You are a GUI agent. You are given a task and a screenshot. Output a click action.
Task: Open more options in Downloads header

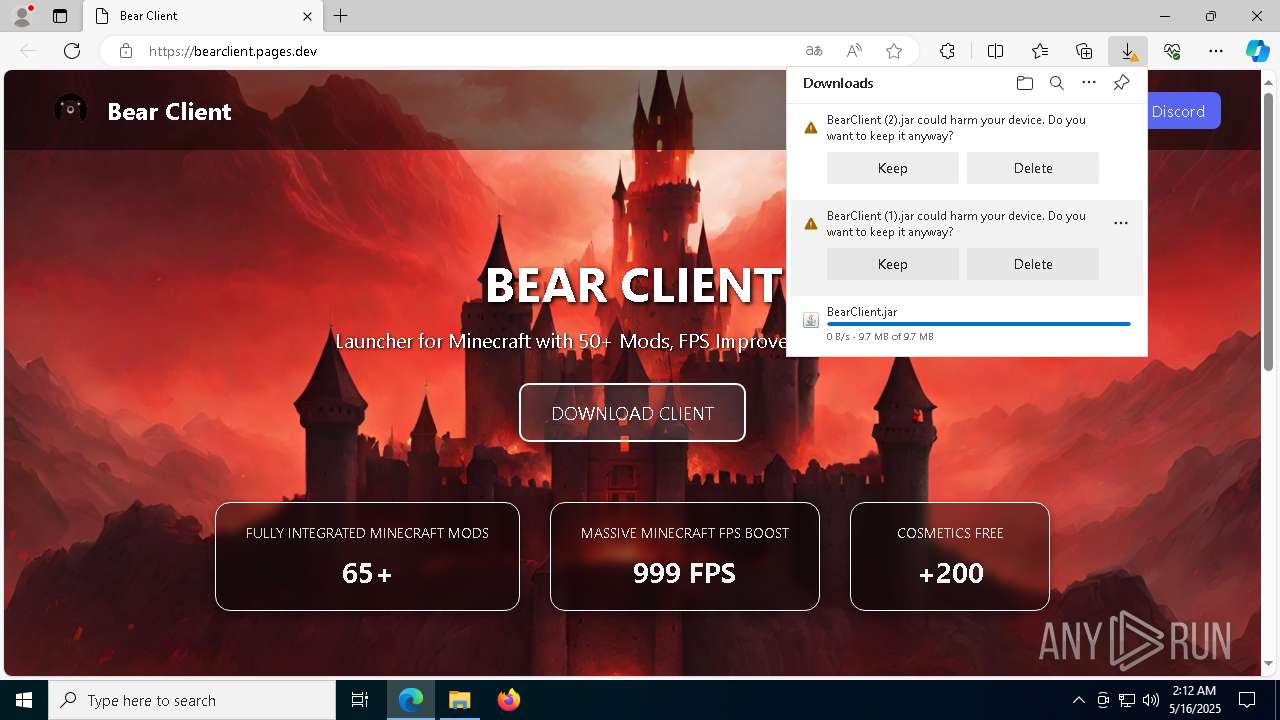1089,83
